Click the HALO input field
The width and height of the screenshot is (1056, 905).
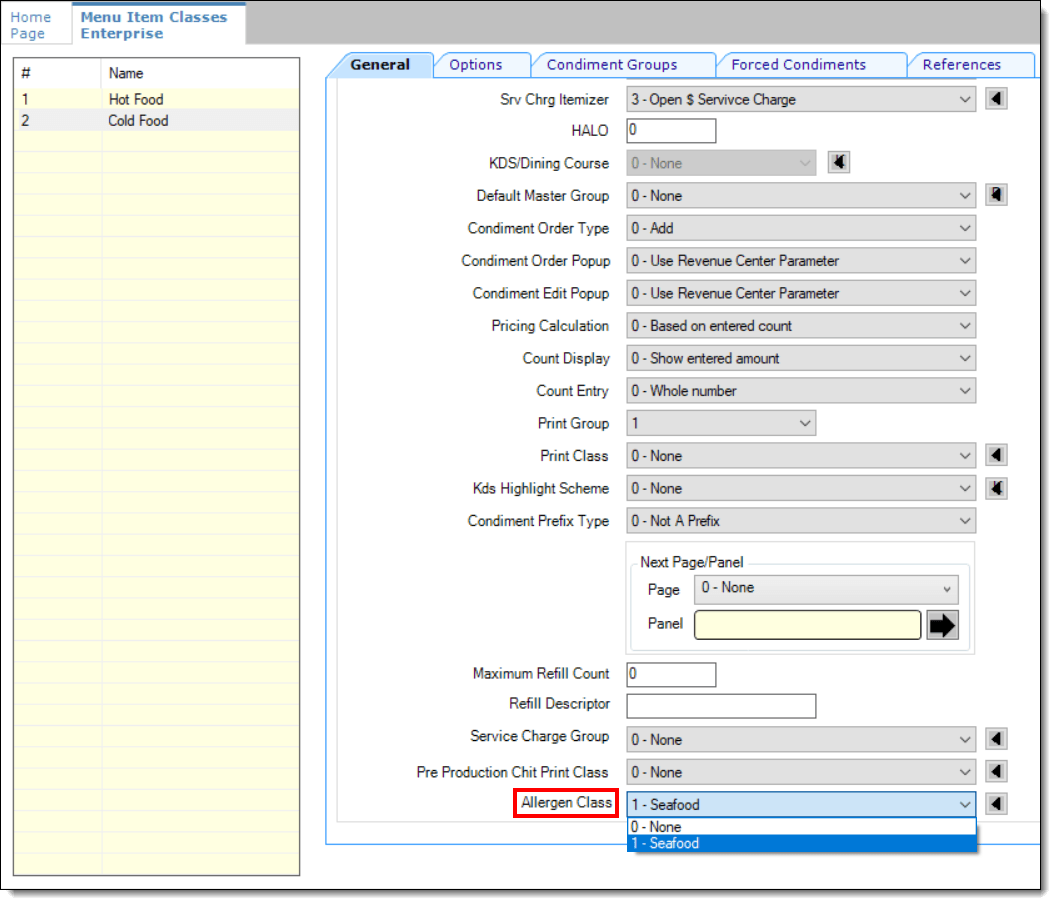tap(671, 130)
